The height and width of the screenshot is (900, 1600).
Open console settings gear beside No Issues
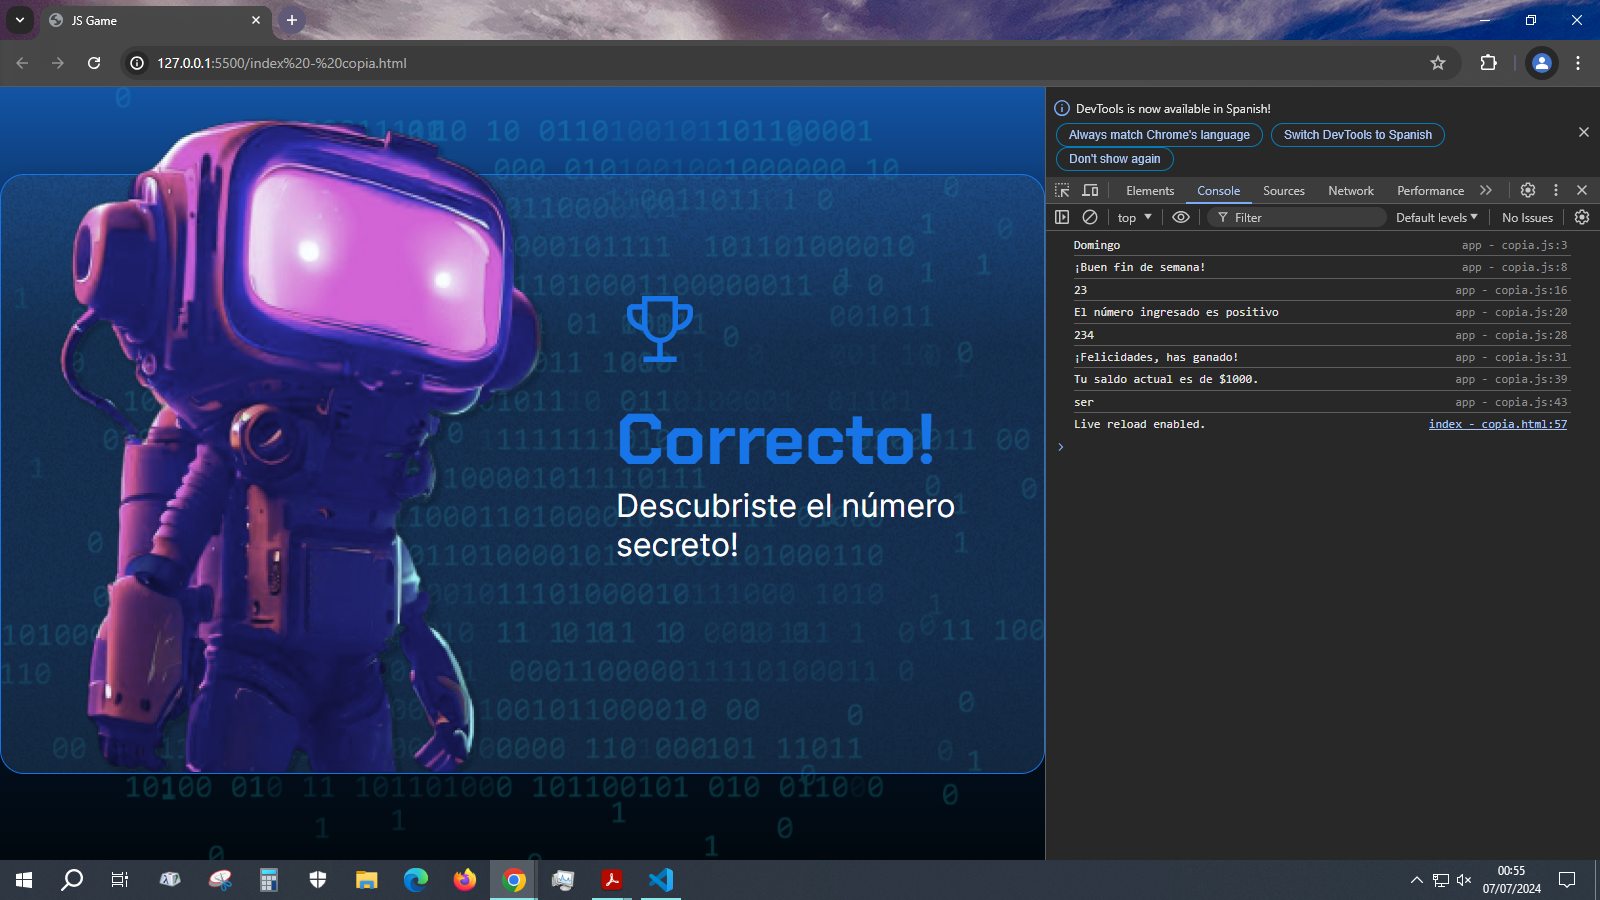(x=1582, y=217)
